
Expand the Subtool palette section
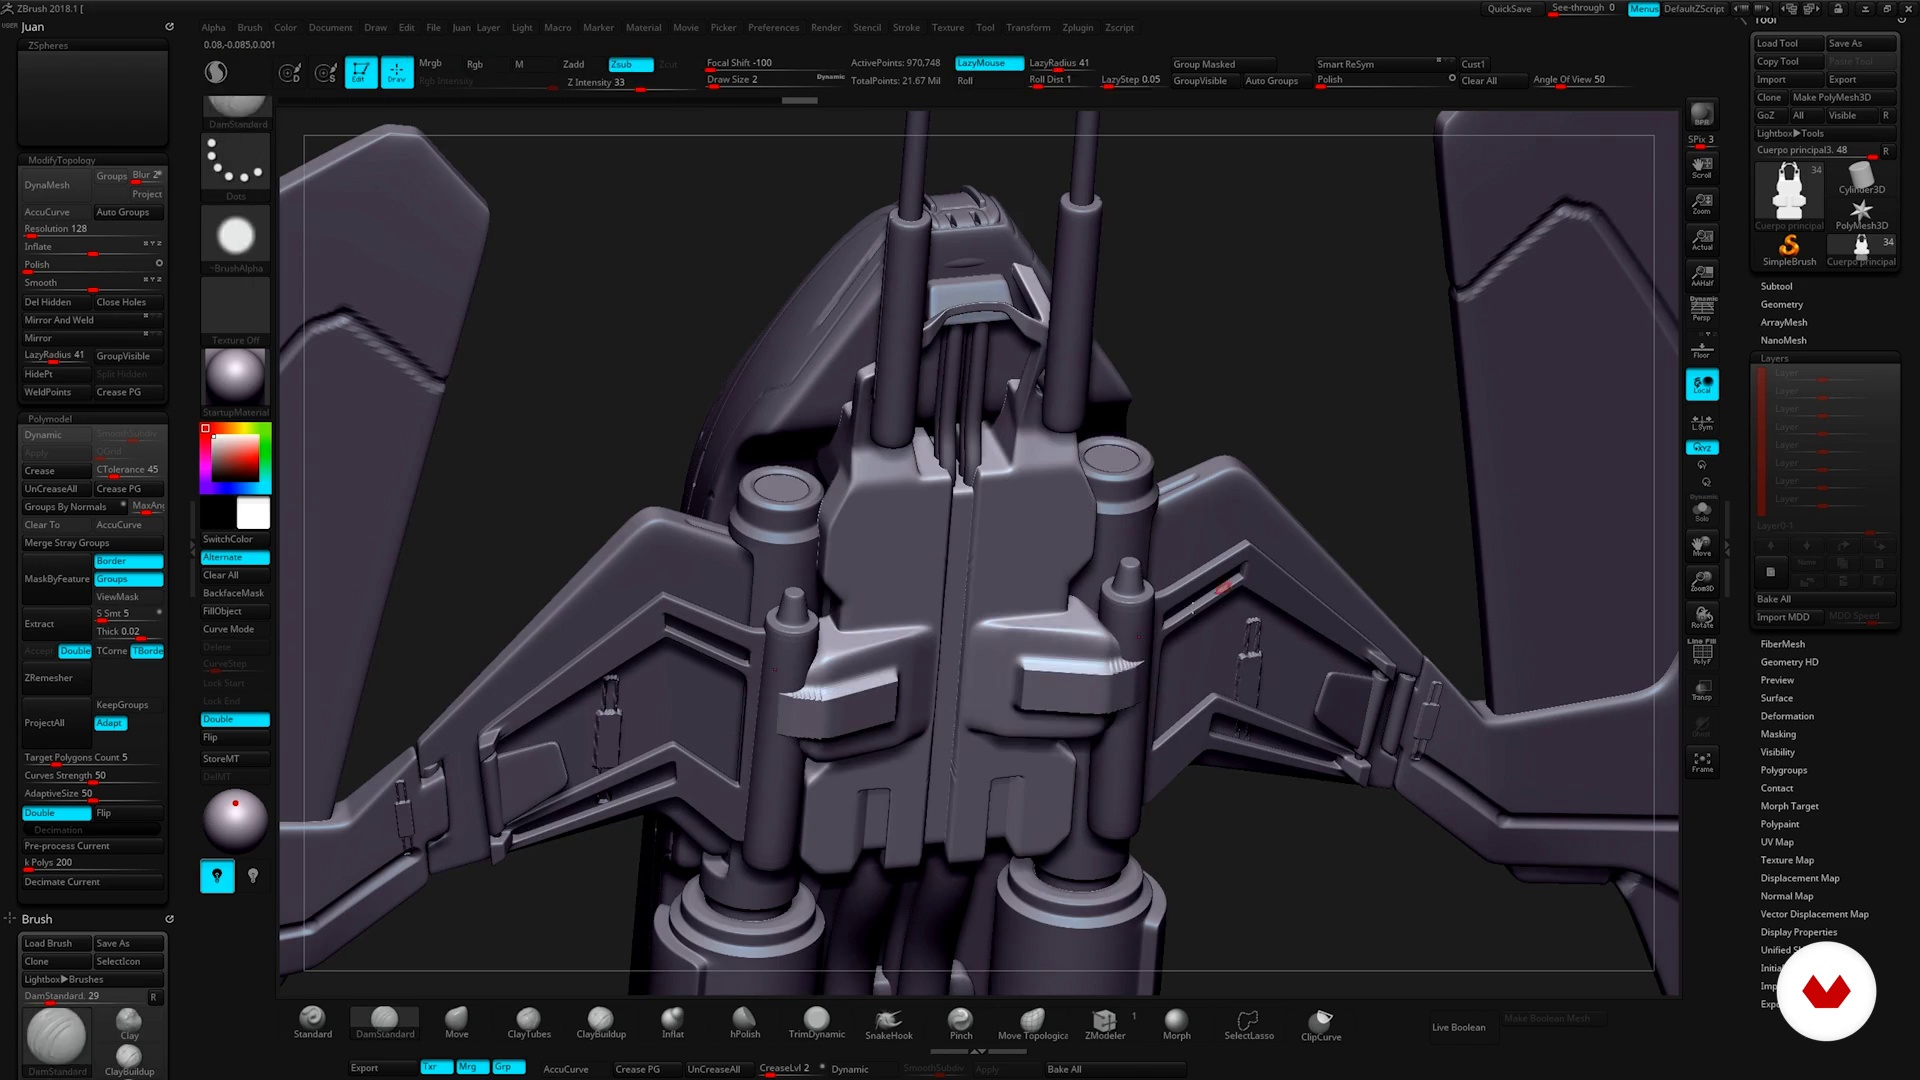(x=1776, y=286)
